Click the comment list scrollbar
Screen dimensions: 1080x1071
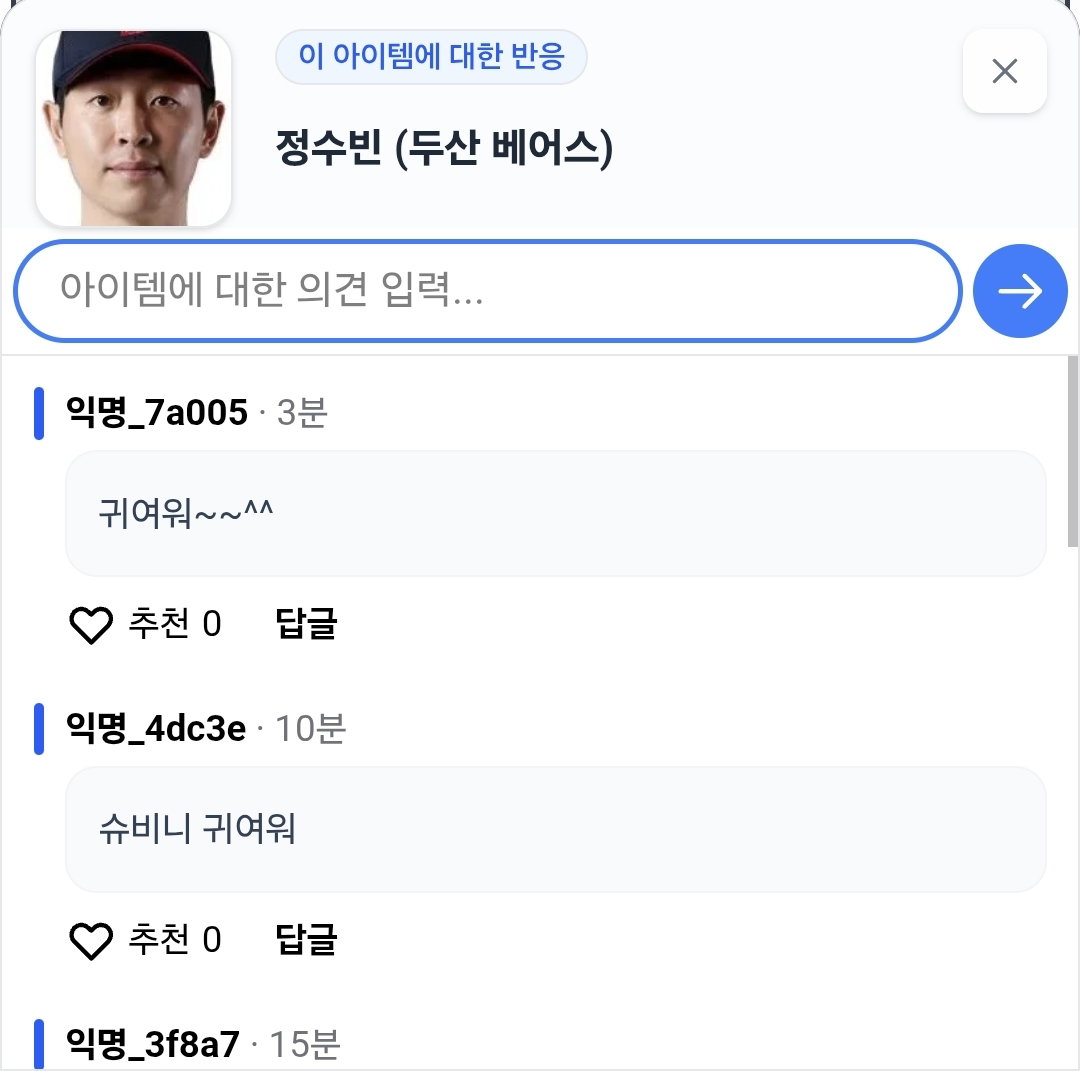tap(1072, 452)
